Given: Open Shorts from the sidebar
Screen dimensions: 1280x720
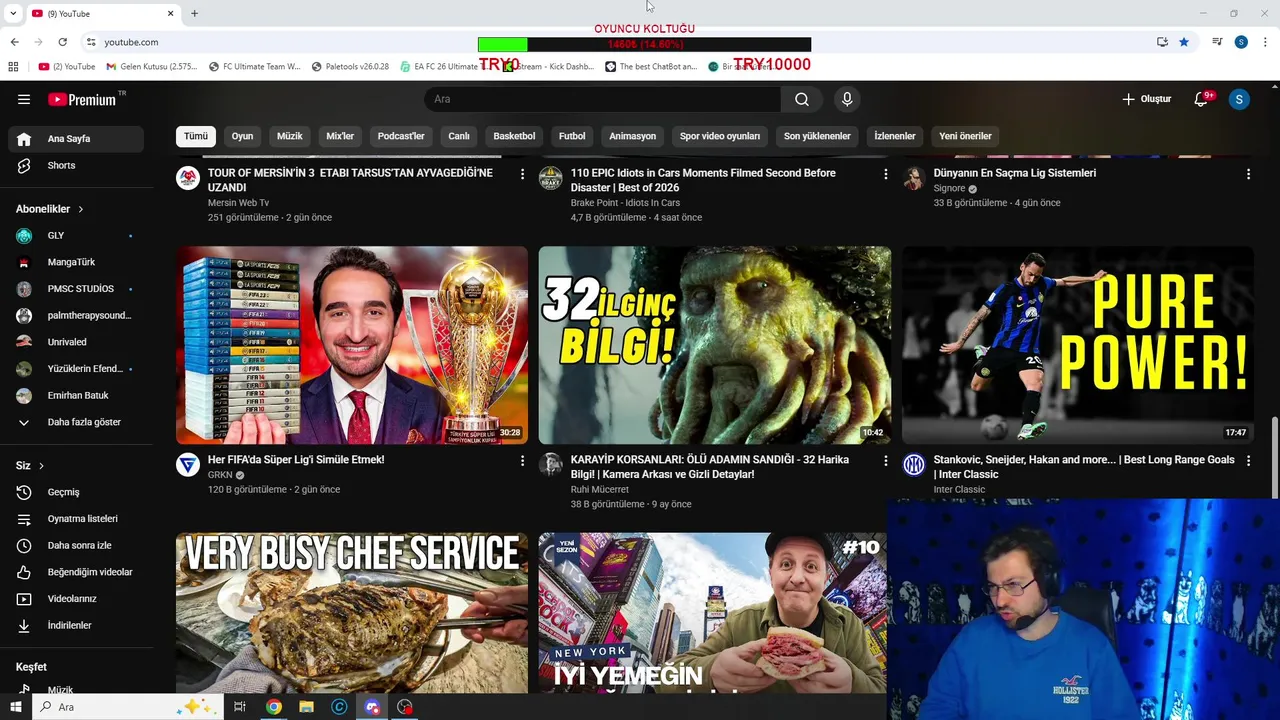Looking at the screenshot, I should click(76, 166).
